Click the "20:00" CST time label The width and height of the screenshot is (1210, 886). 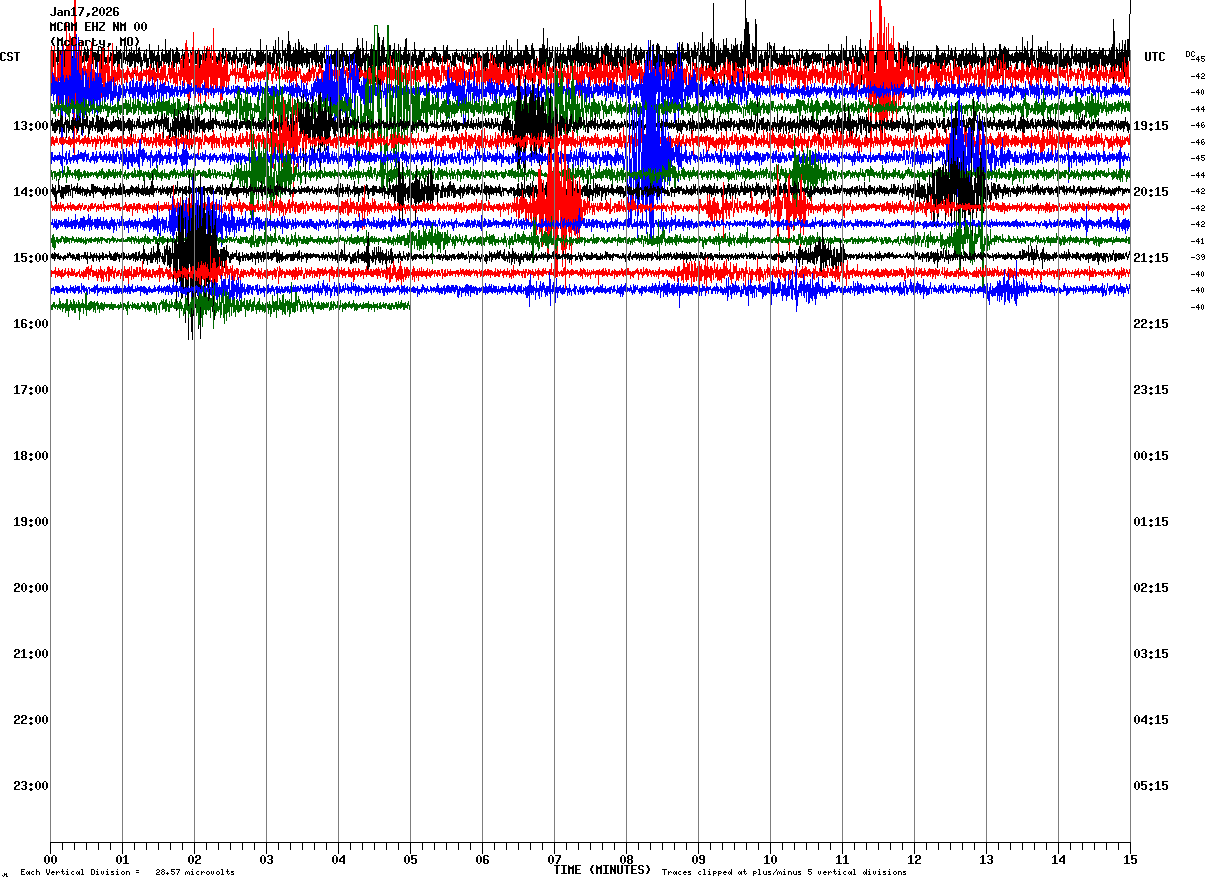point(31,588)
